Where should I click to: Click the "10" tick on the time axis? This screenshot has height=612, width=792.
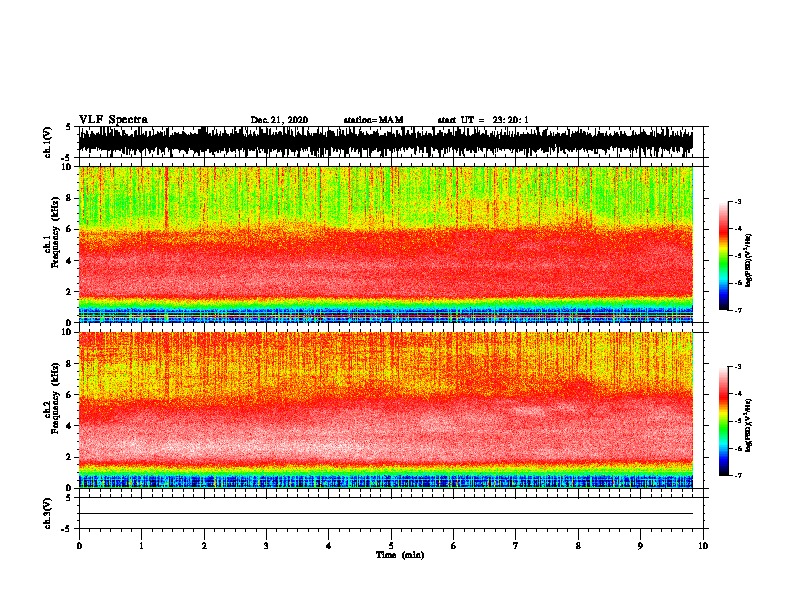click(703, 546)
